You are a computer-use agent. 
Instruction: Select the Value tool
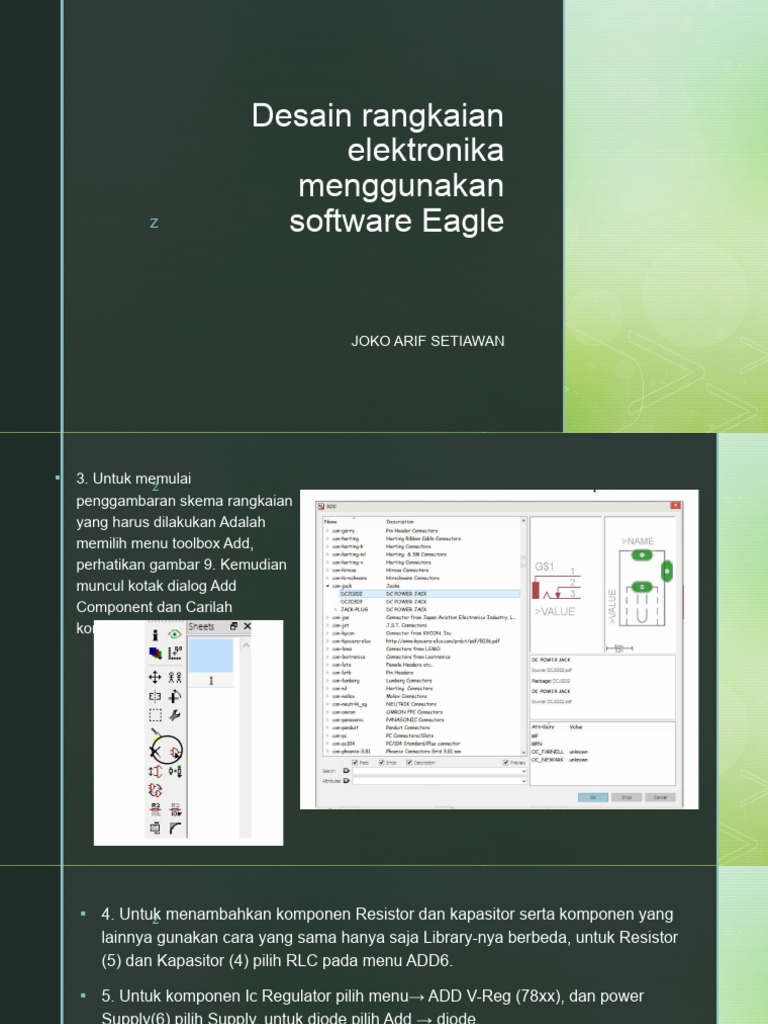click(175, 810)
